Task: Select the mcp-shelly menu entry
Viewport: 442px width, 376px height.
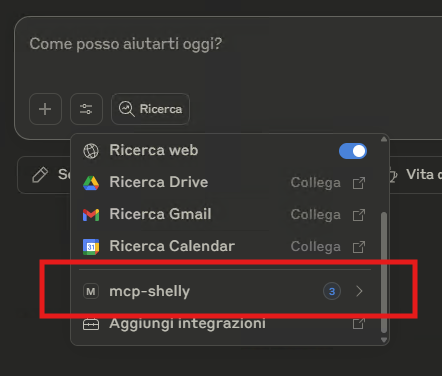Action: [225, 291]
